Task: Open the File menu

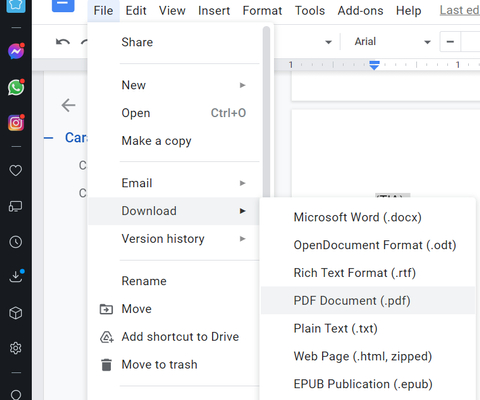Action: pyautogui.click(x=103, y=11)
